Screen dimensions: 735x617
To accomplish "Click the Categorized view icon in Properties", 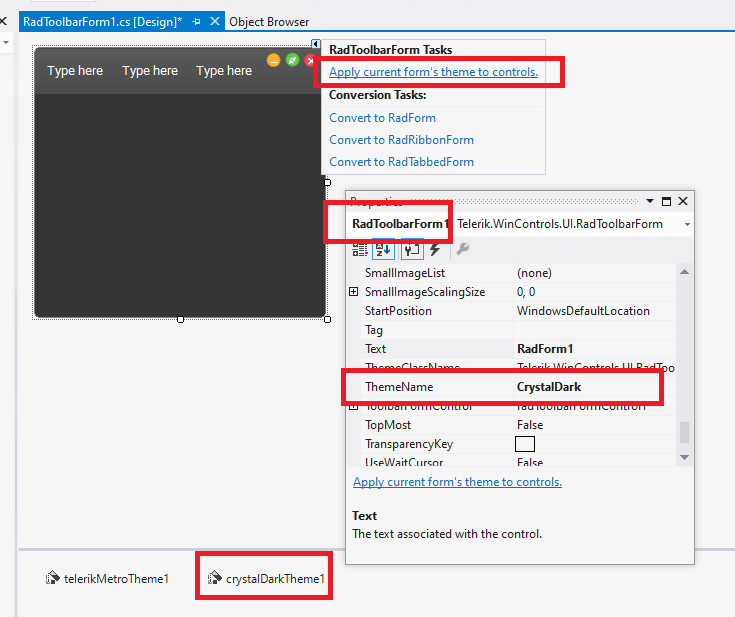I will (360, 250).
